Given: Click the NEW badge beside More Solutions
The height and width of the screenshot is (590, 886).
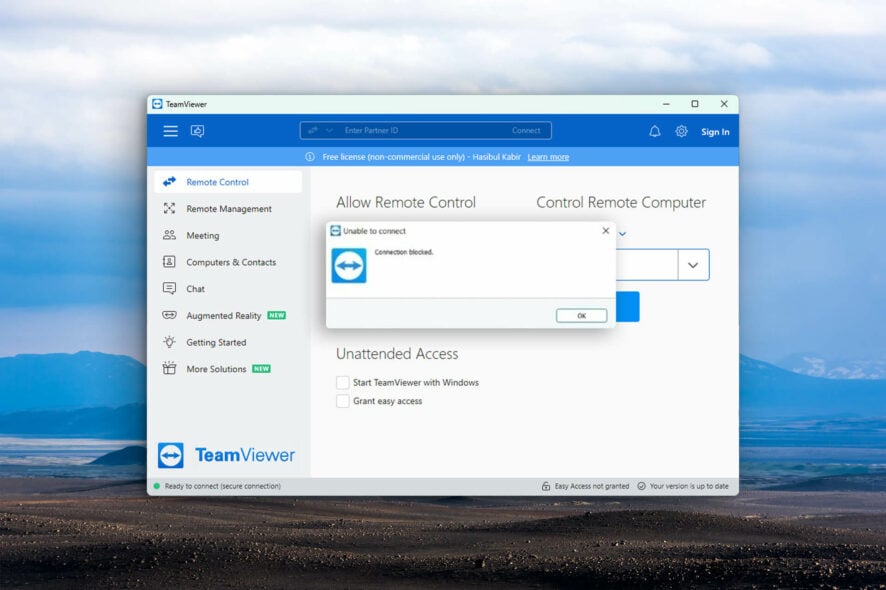Looking at the screenshot, I should click(x=261, y=369).
